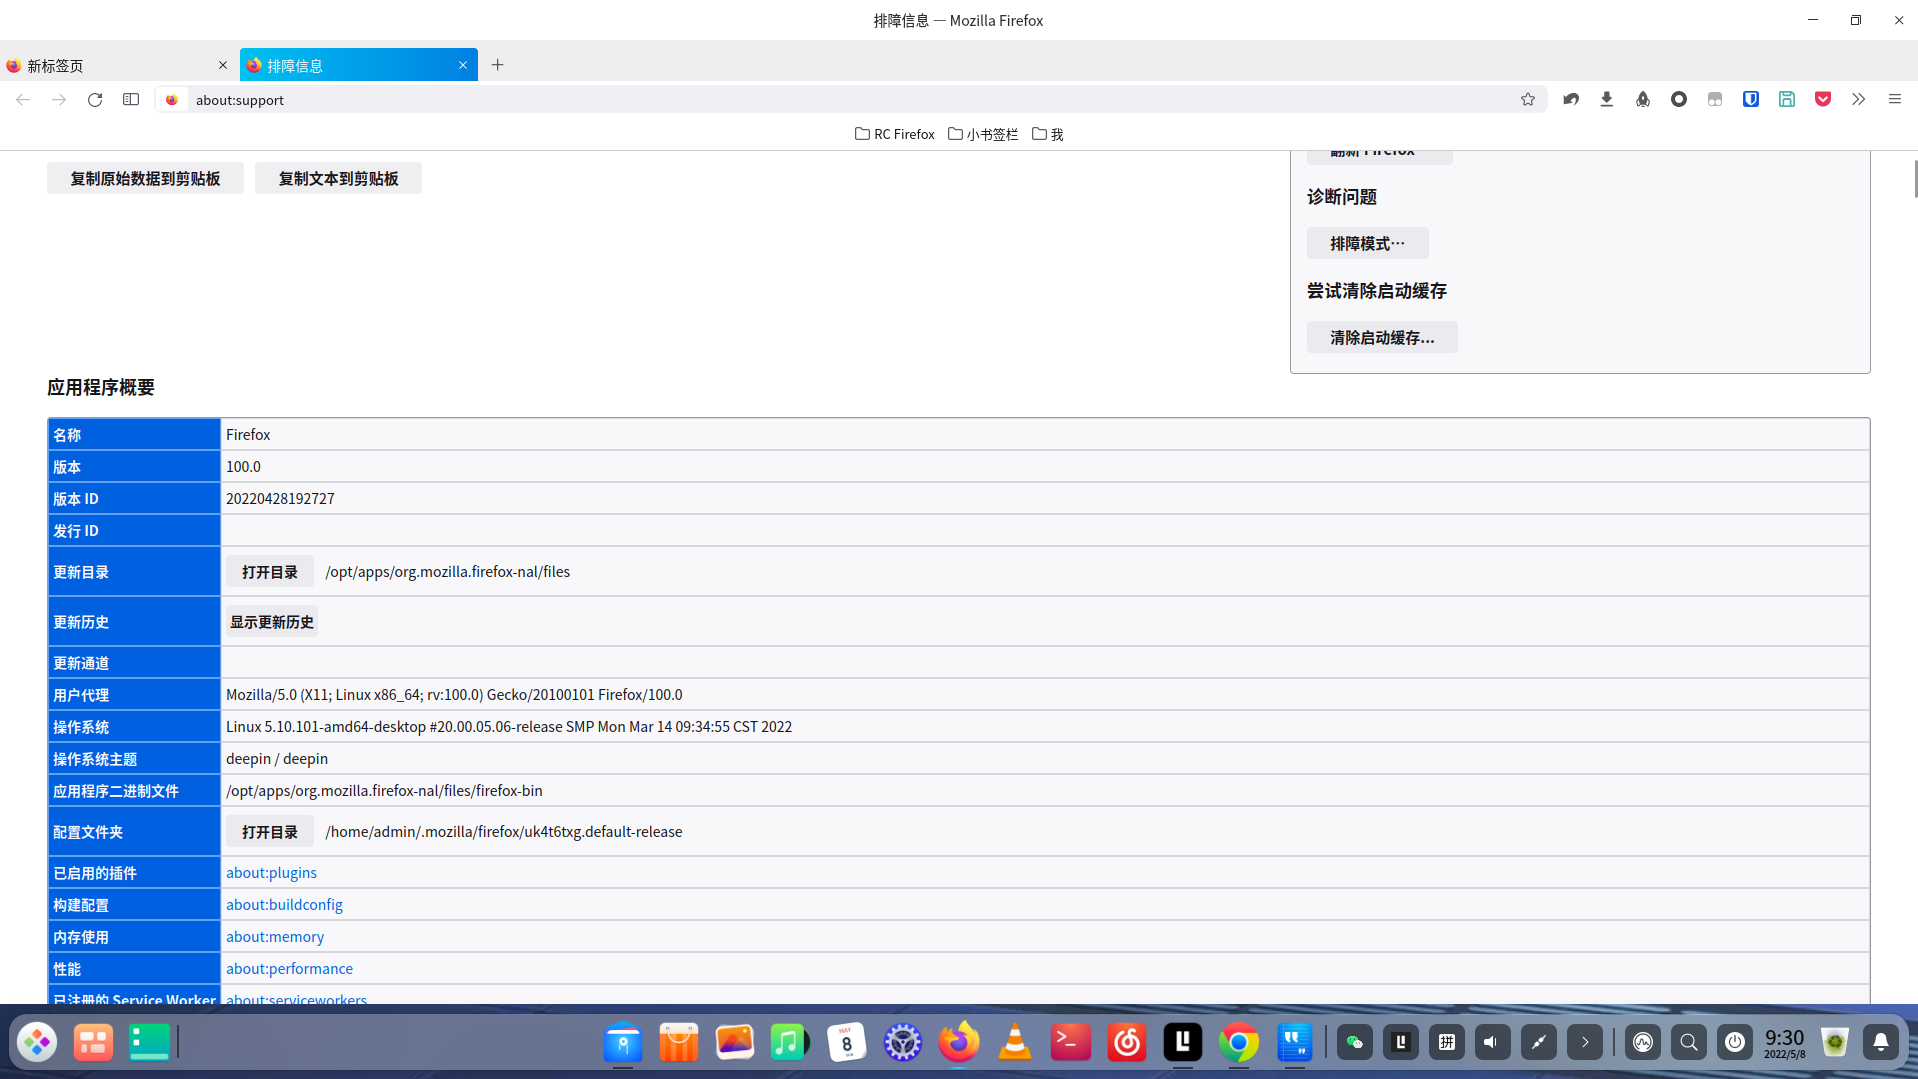Open the Music app in dock
The width and height of the screenshot is (1918, 1079).
click(791, 1042)
